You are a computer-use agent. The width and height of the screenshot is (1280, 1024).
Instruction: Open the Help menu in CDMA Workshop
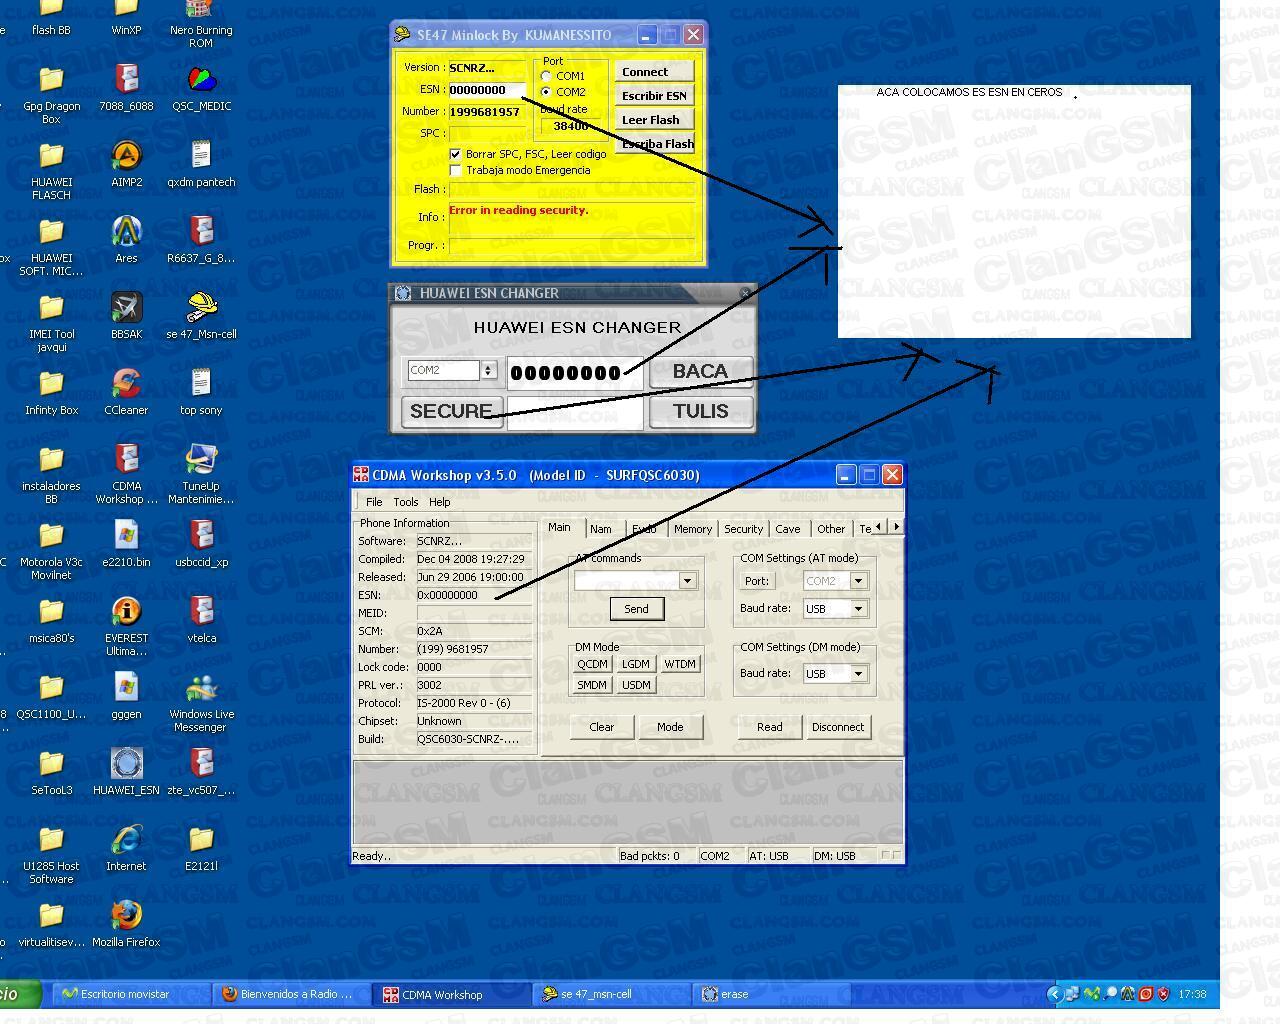tap(440, 502)
